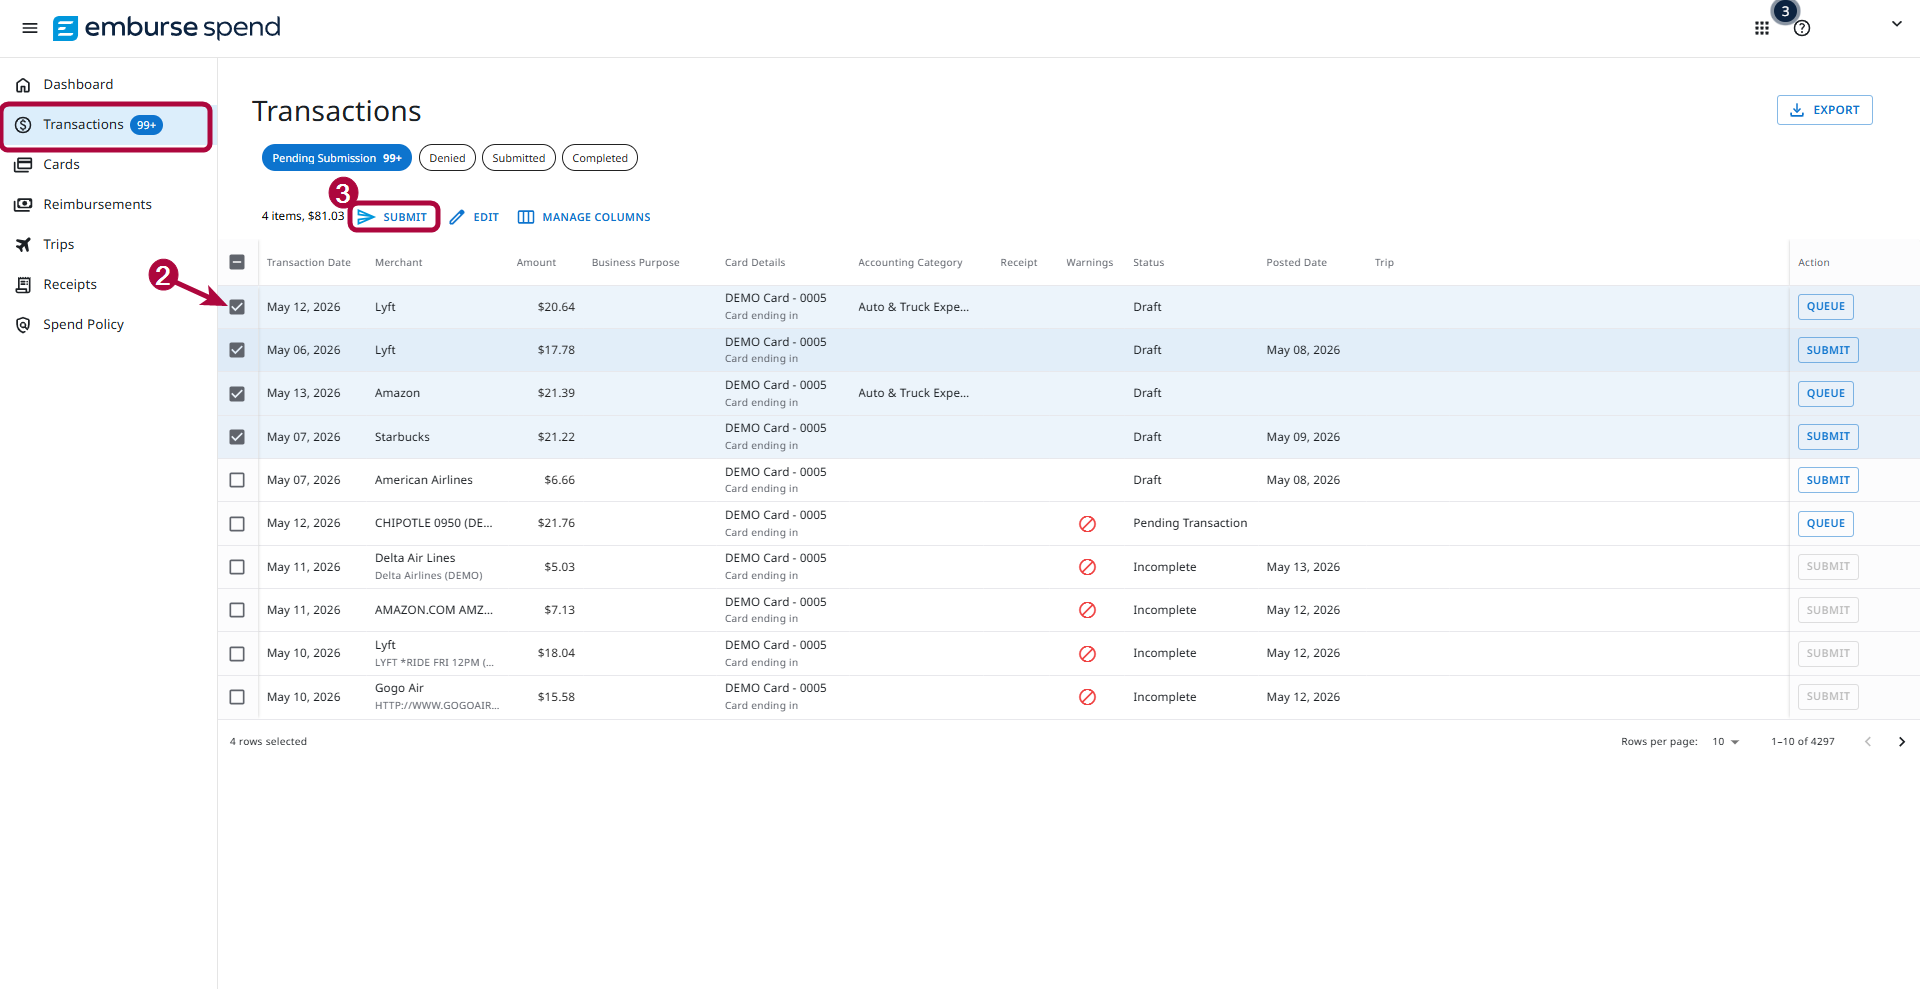
Task: Click warning icon on Gogo Air row
Action: [1087, 697]
